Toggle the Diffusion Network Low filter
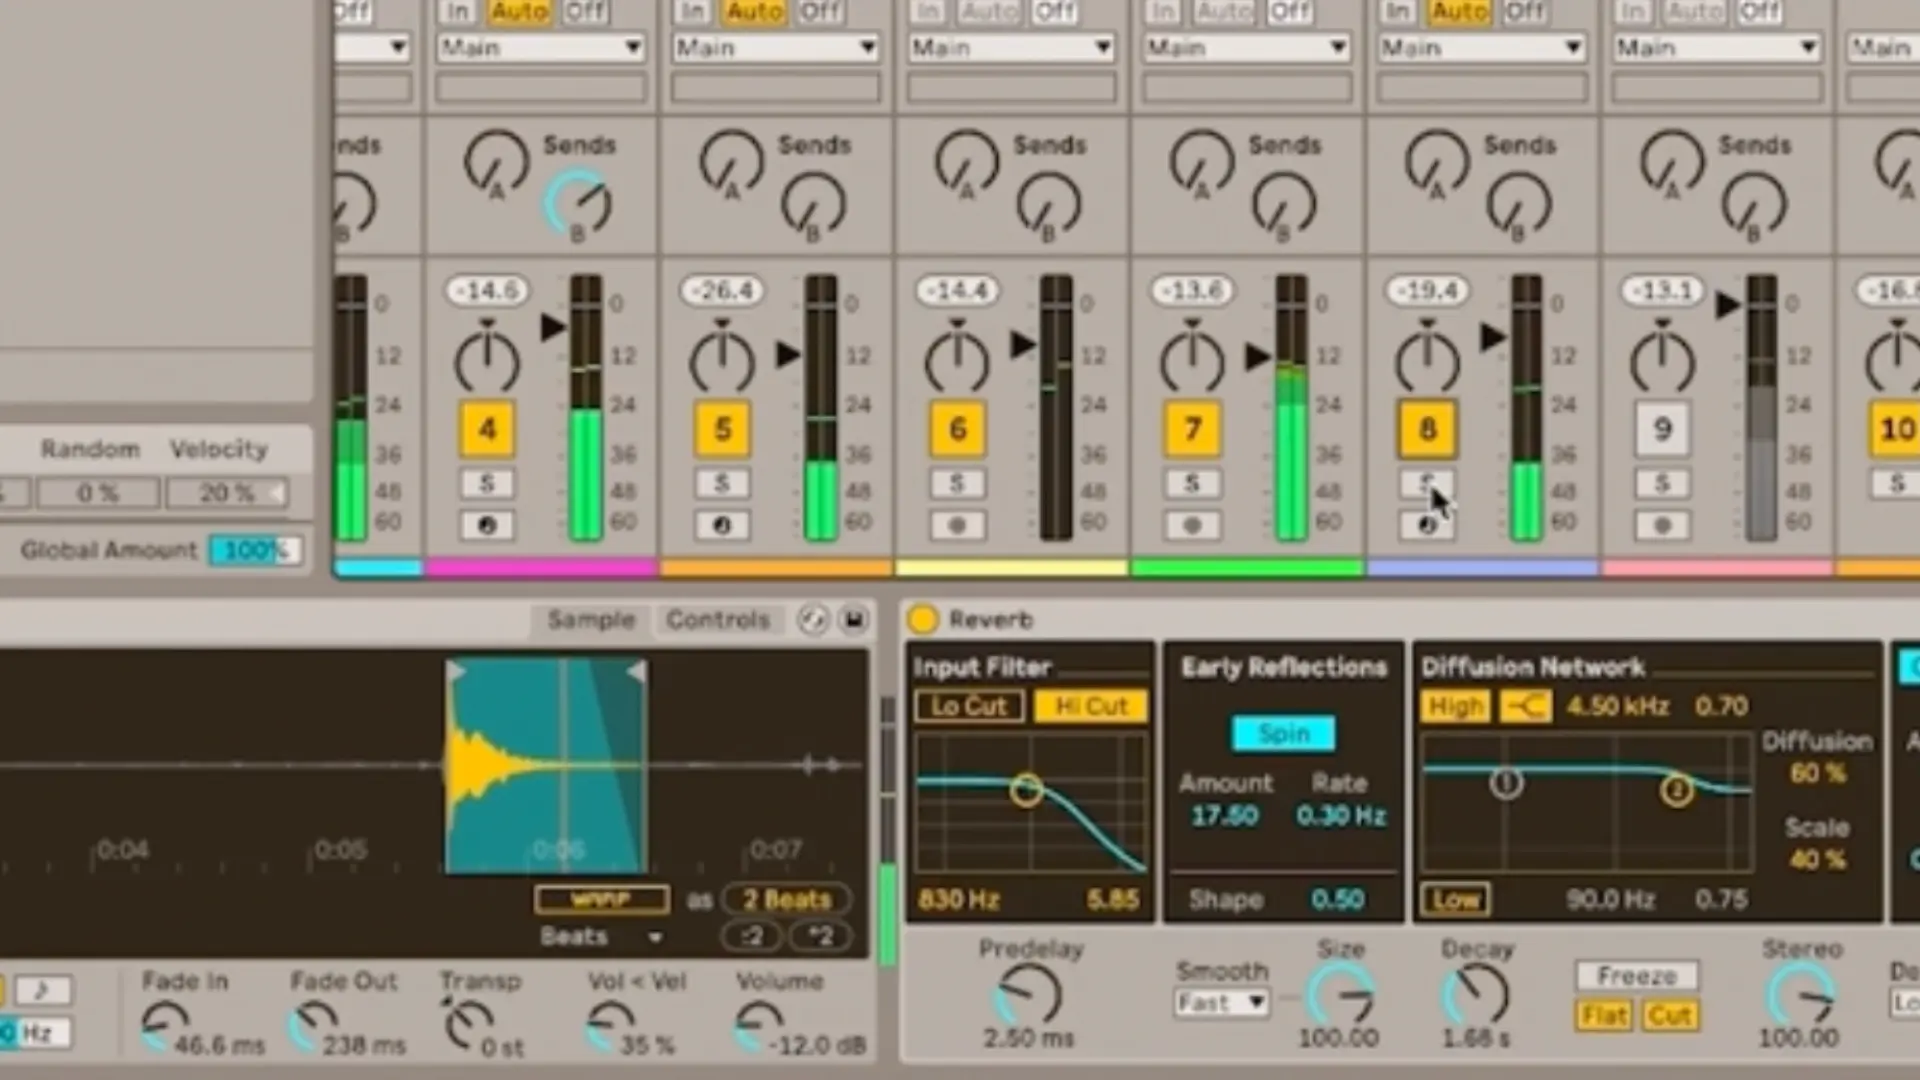The width and height of the screenshot is (1920, 1080). (x=1455, y=899)
